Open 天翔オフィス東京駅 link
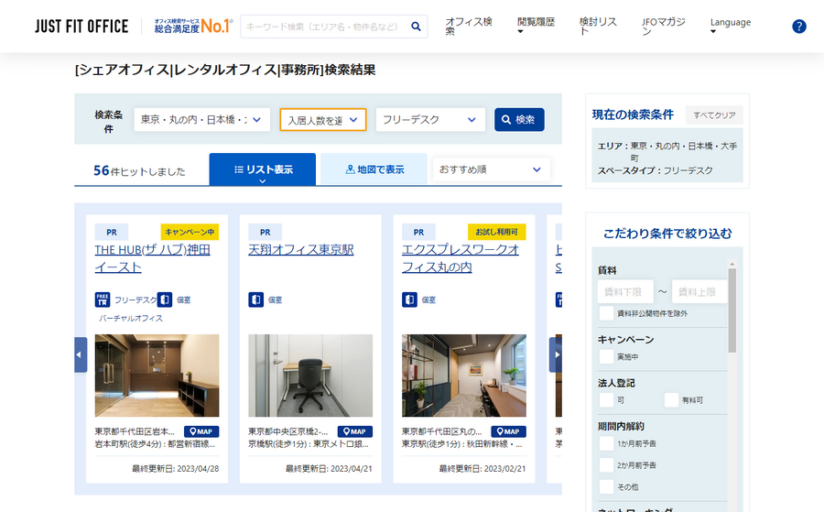 point(301,250)
